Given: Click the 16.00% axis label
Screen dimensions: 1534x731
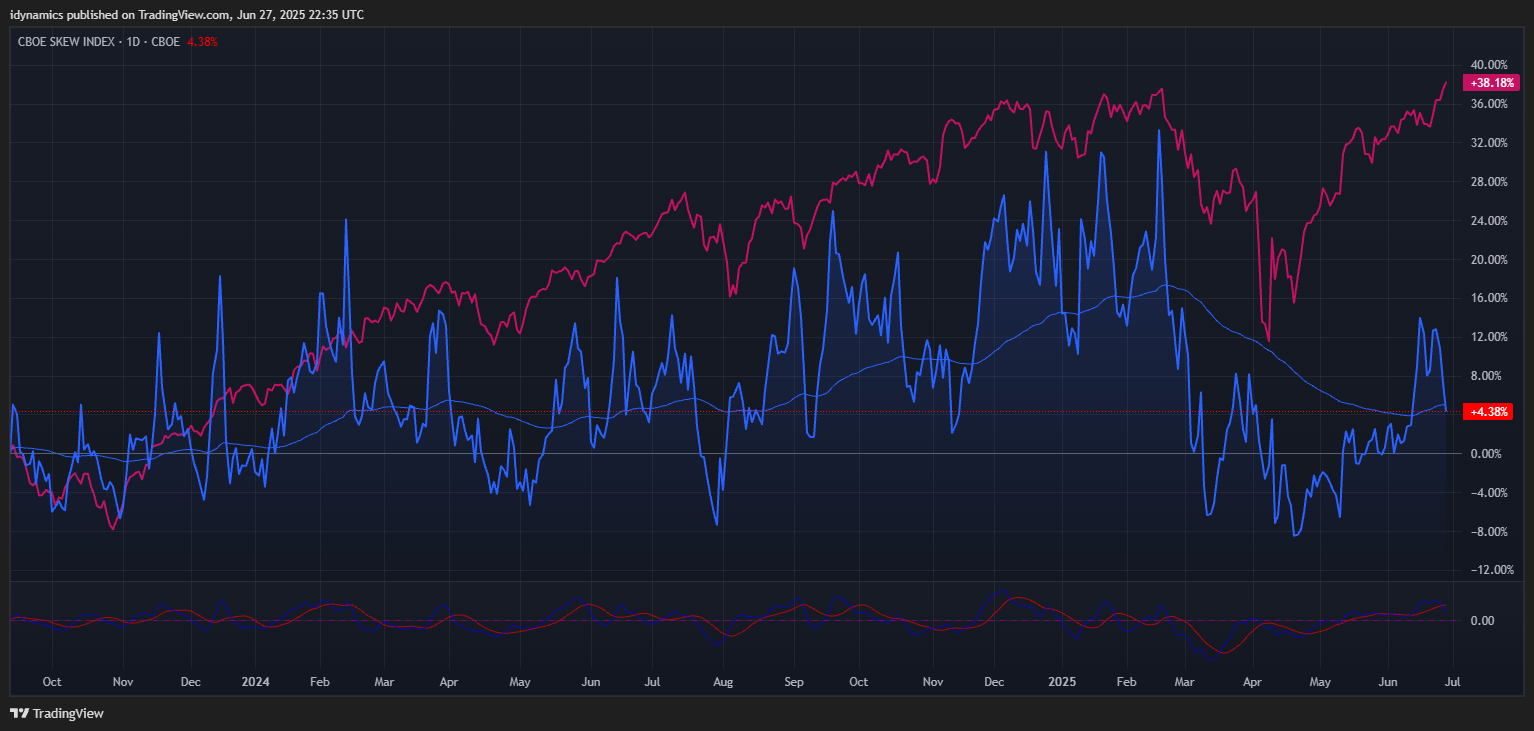Looking at the screenshot, I should (1490, 298).
